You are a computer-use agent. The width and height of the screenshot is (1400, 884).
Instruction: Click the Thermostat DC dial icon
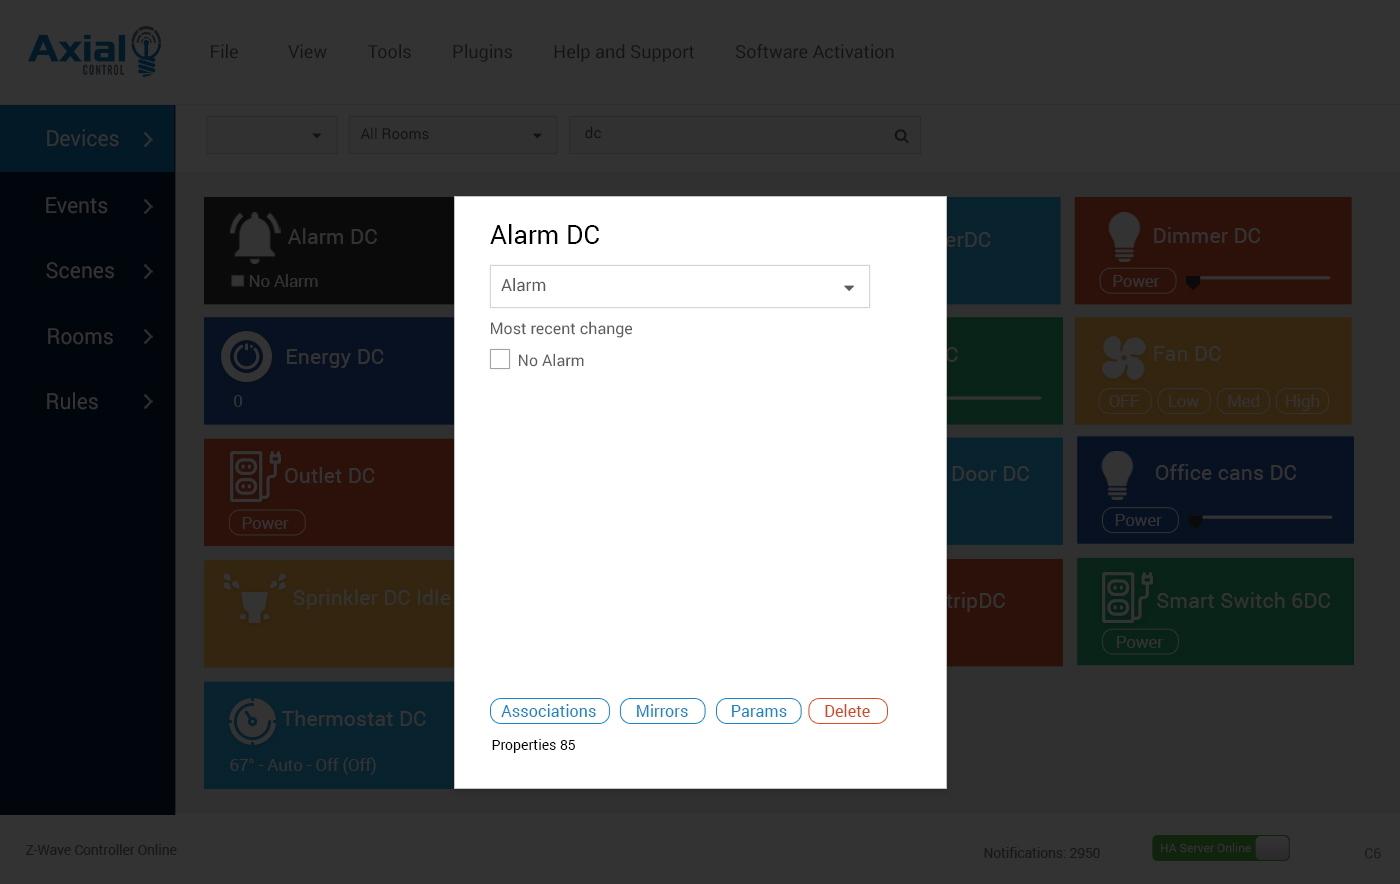(x=252, y=720)
